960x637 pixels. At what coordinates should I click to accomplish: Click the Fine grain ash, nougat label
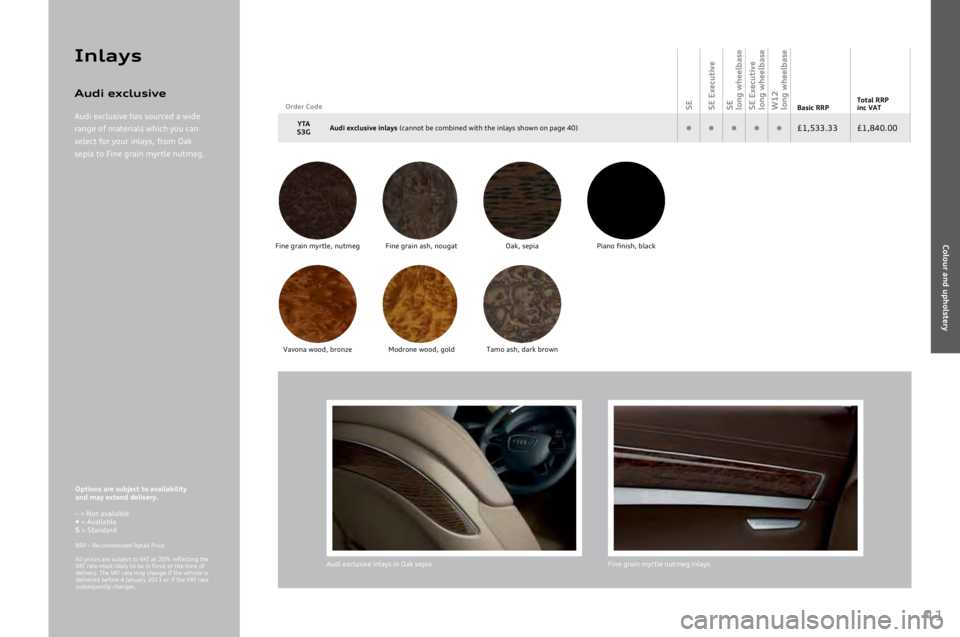point(421,246)
